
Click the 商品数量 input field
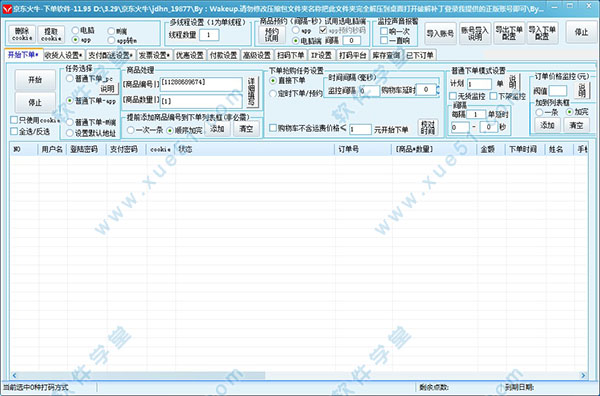tap(201, 101)
